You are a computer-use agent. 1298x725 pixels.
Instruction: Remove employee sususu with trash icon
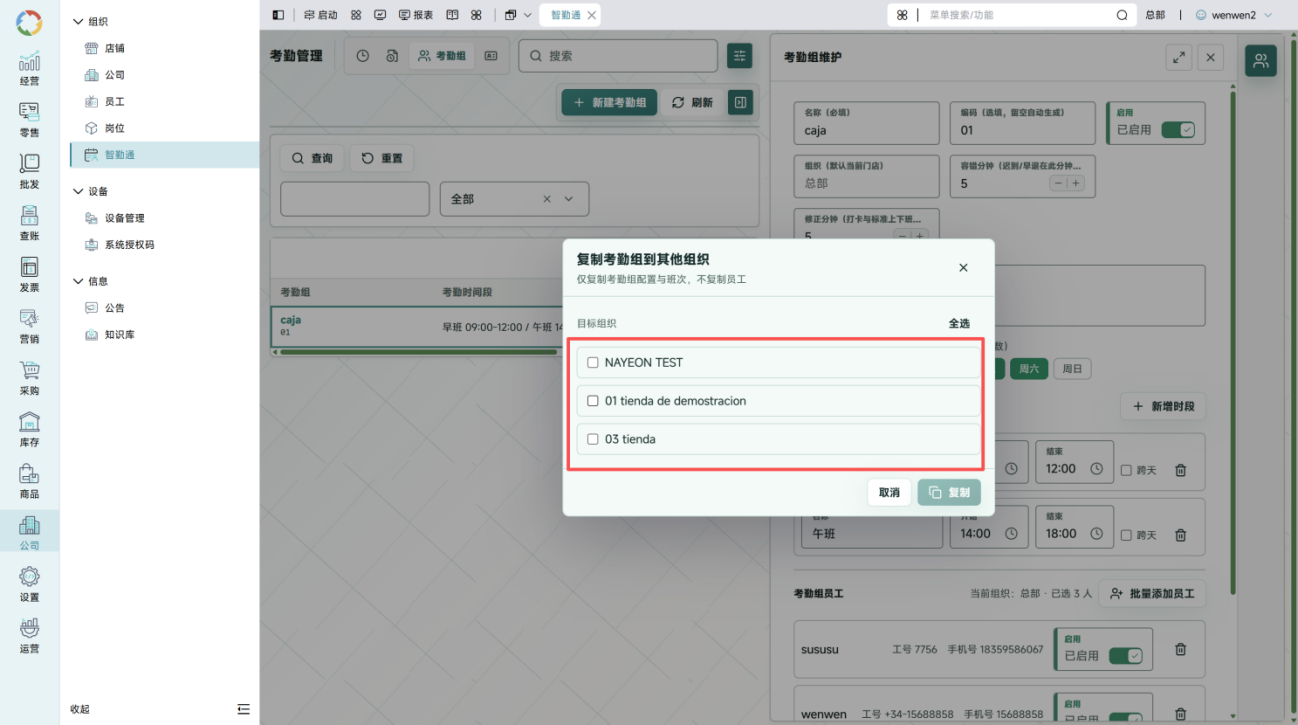[1180, 649]
